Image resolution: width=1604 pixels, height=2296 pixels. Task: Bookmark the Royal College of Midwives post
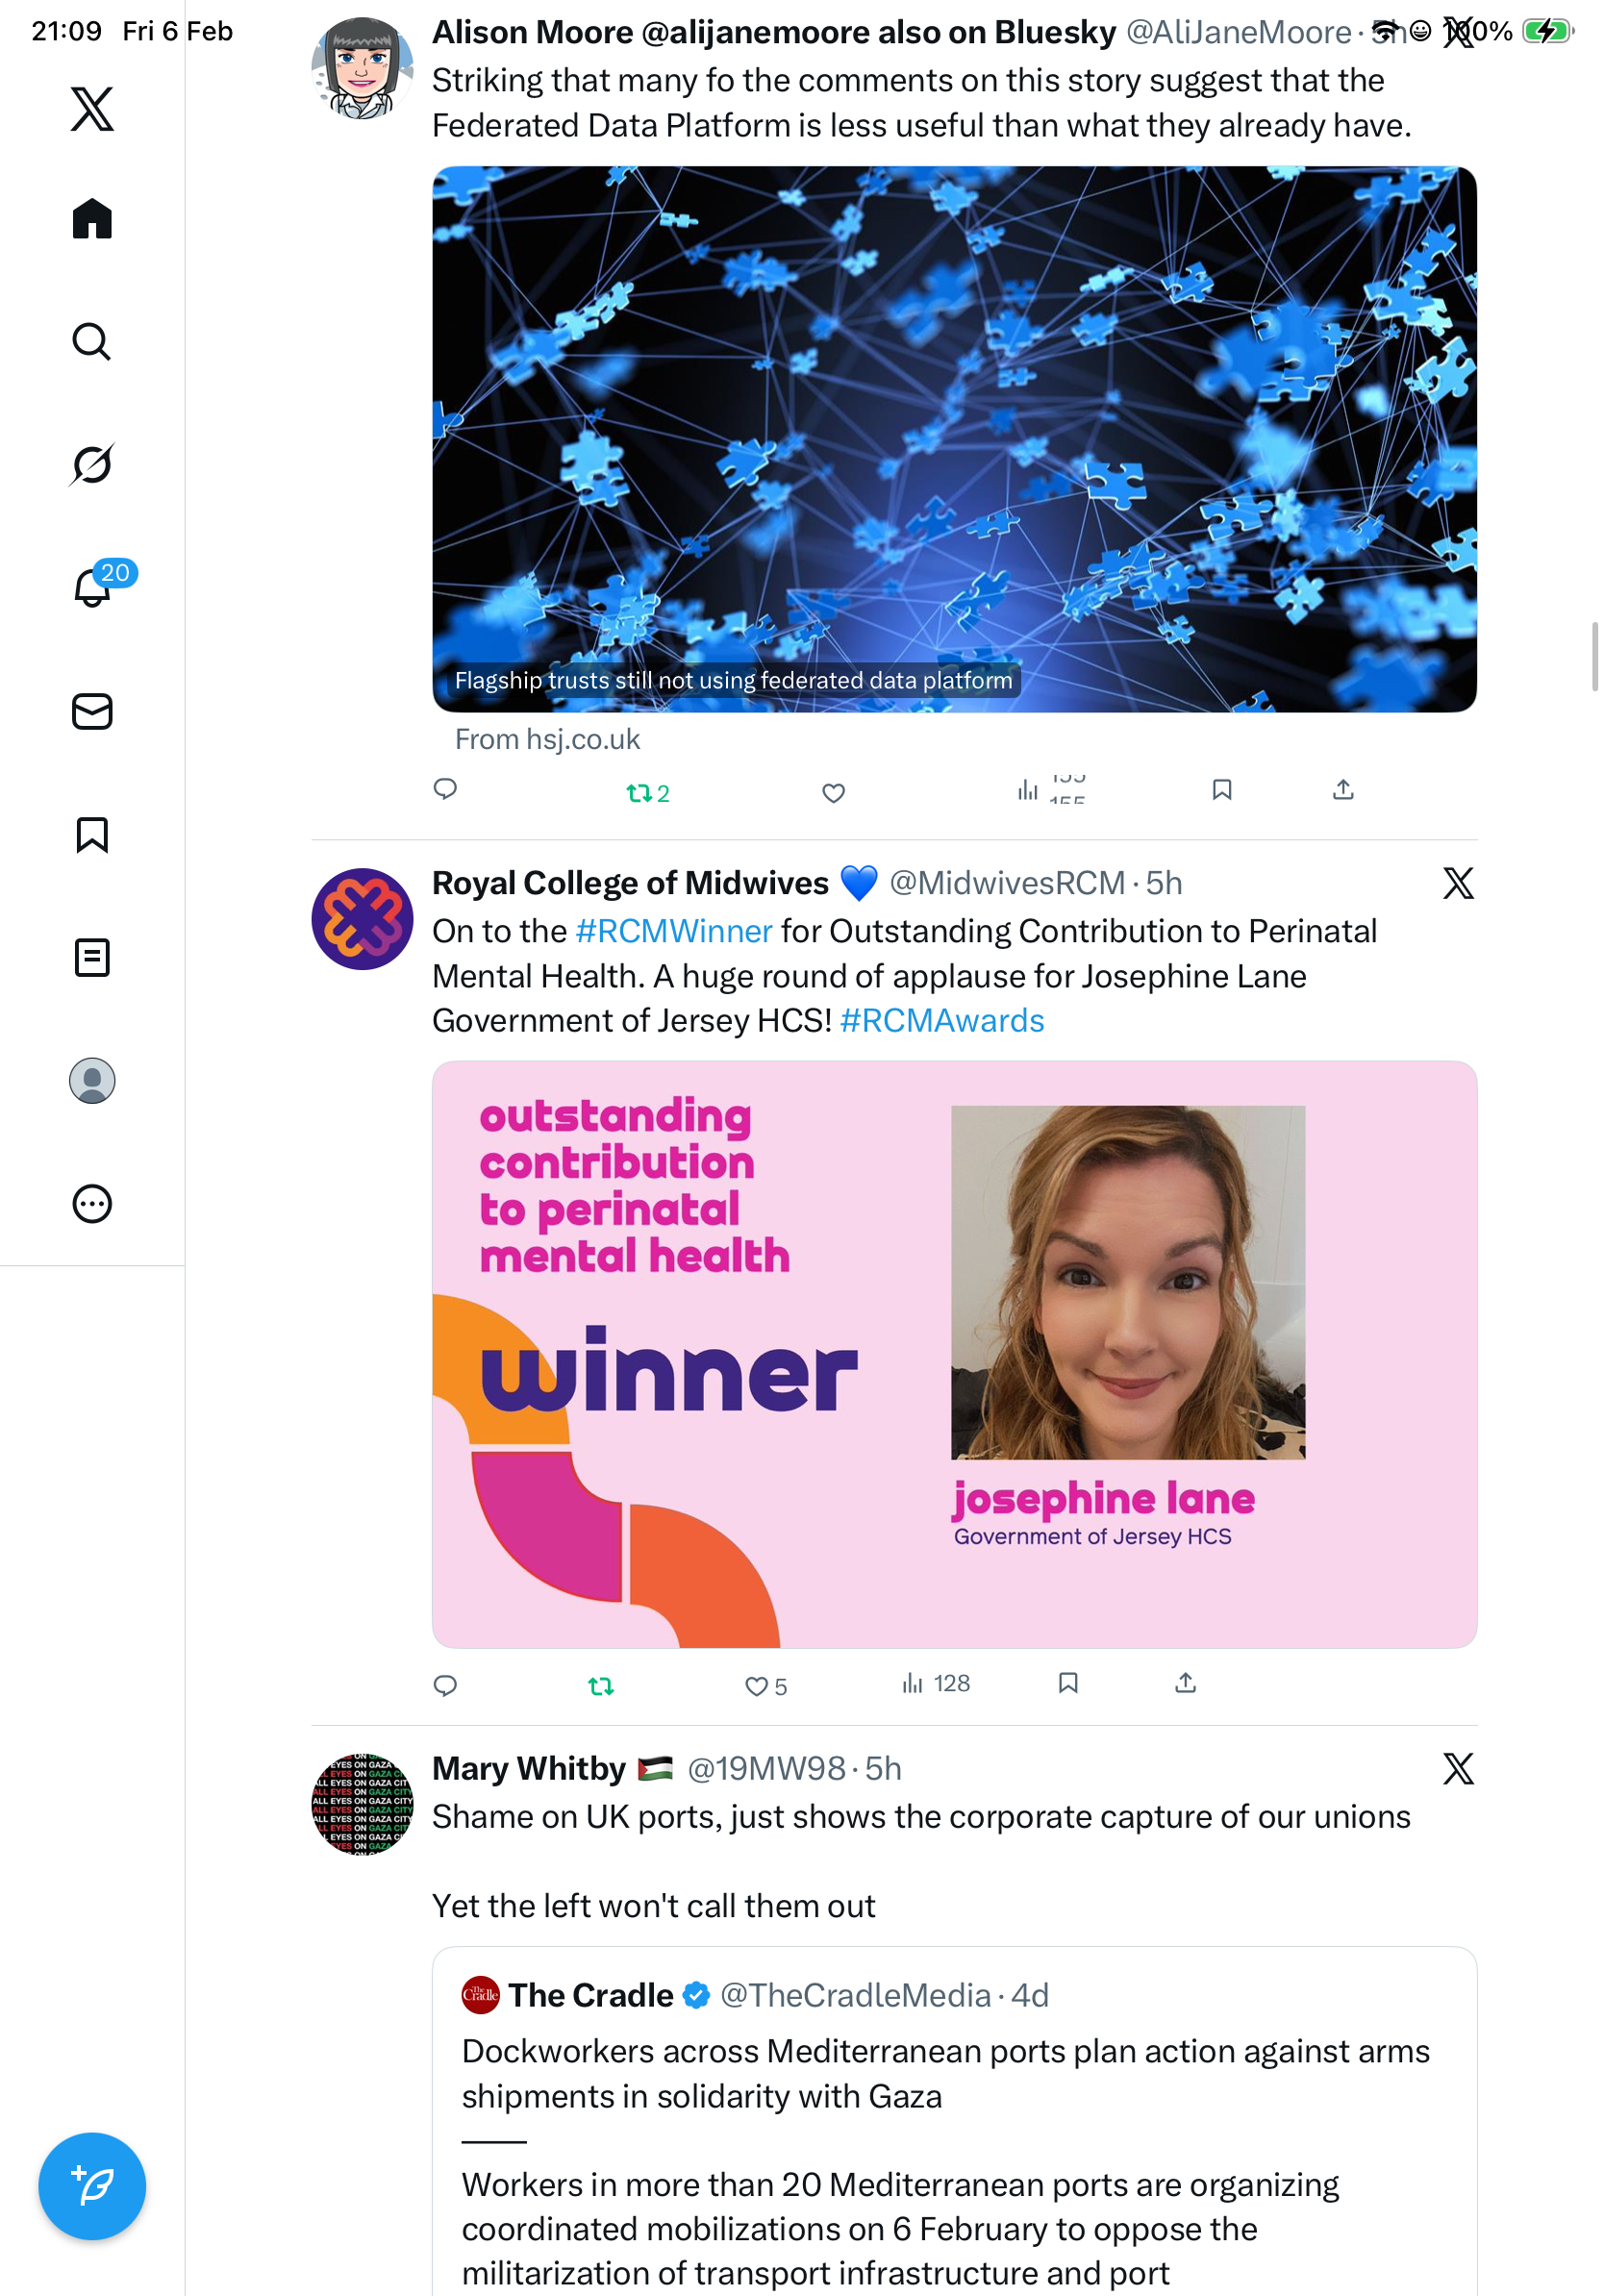1068,1683
